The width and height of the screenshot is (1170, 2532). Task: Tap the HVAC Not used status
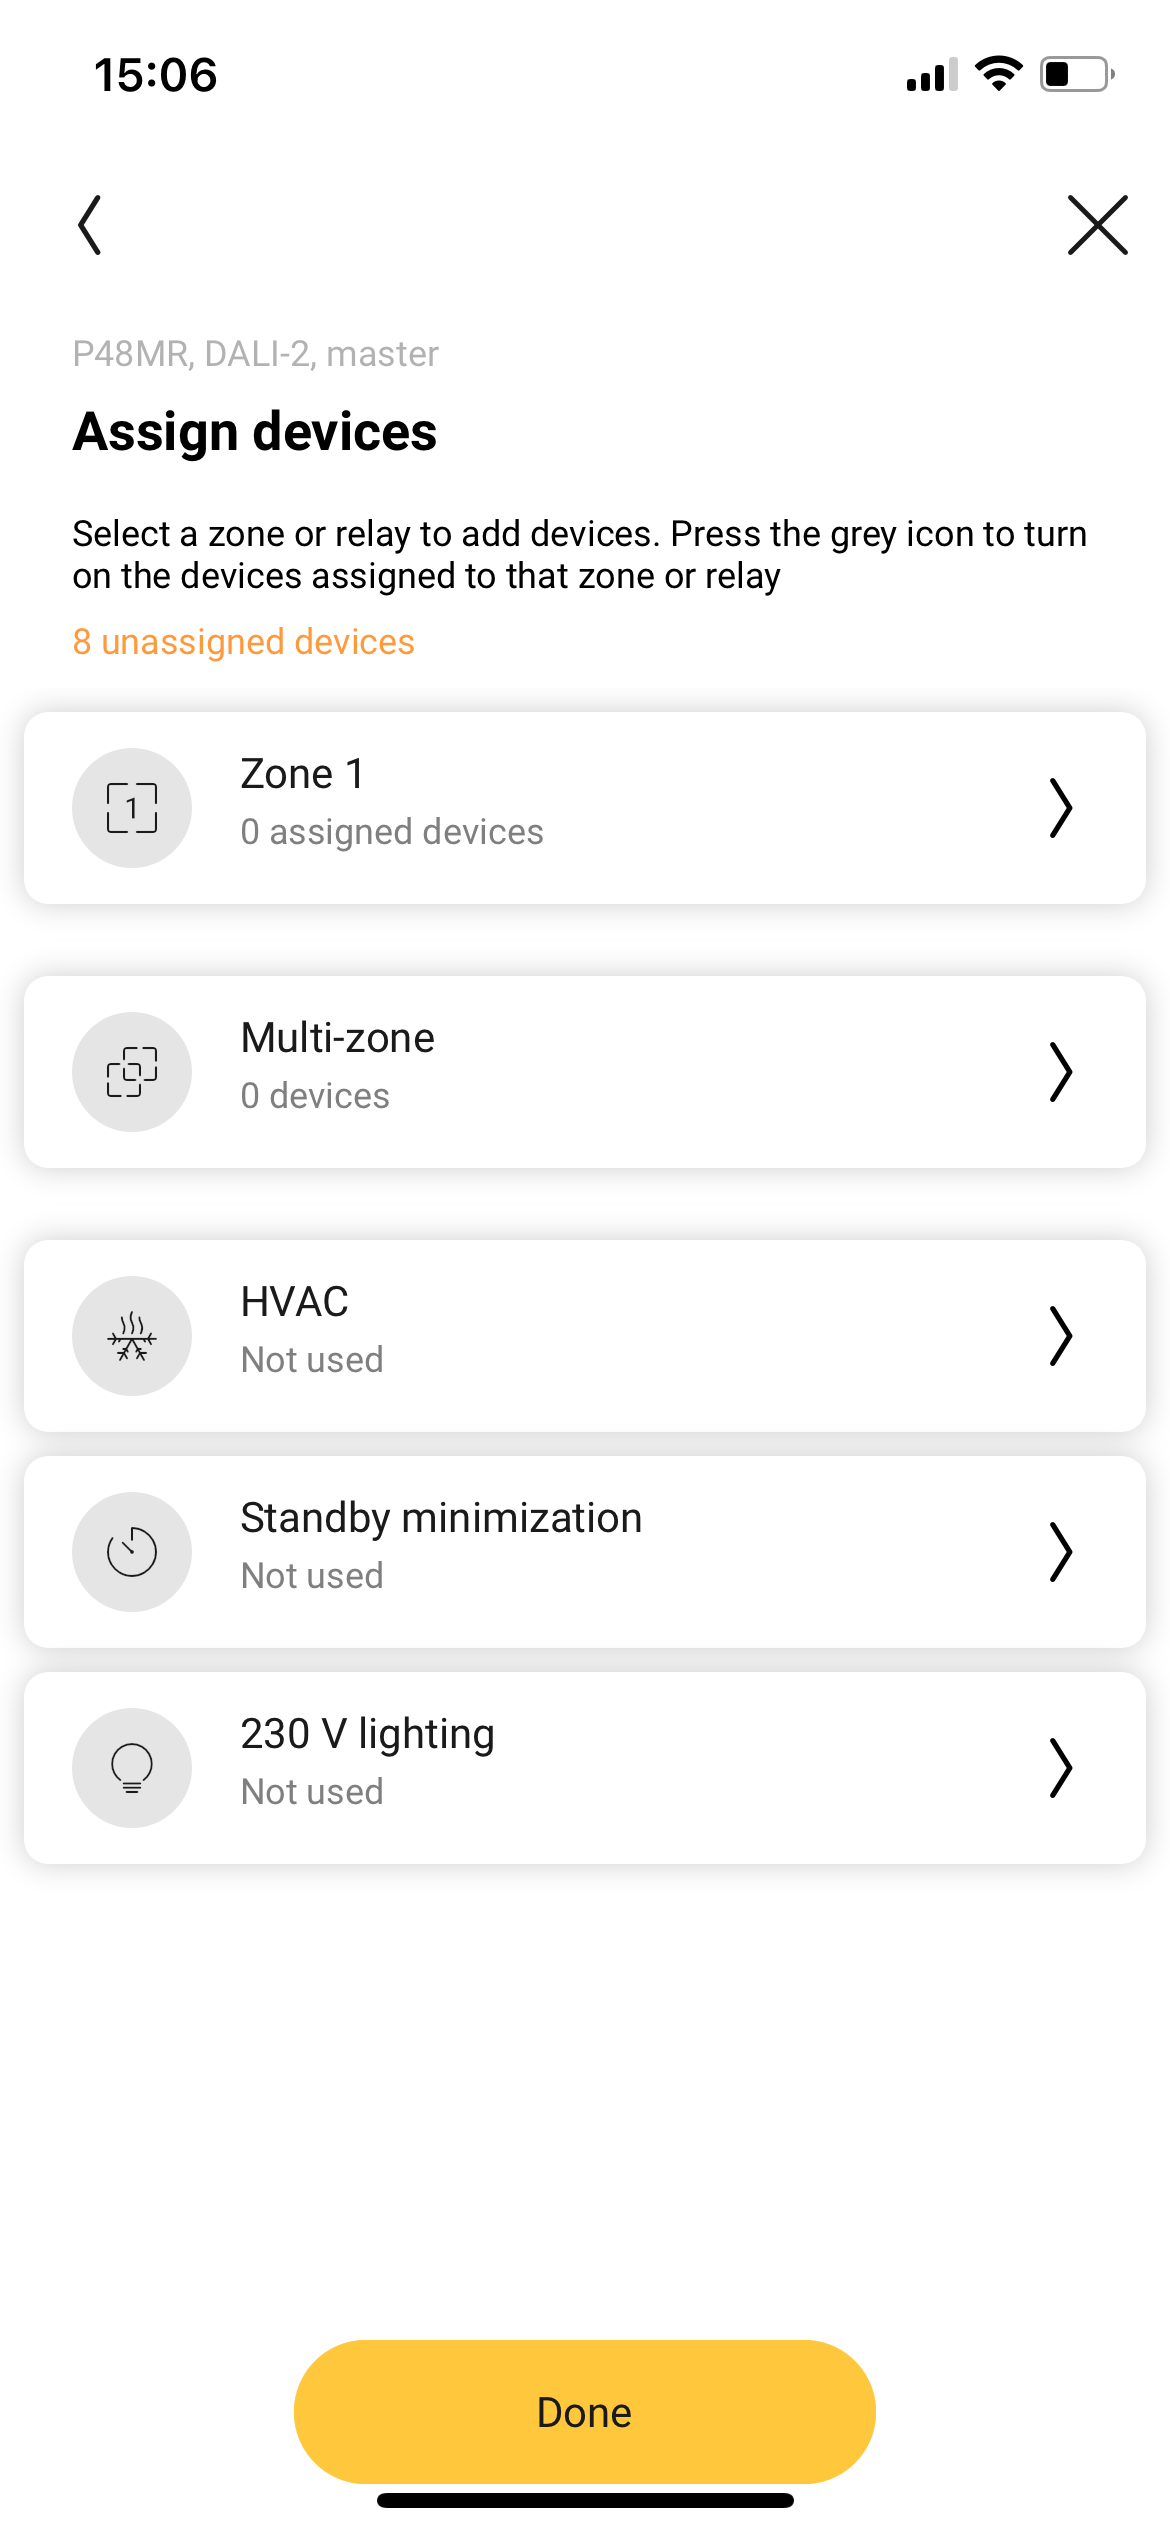point(312,1360)
